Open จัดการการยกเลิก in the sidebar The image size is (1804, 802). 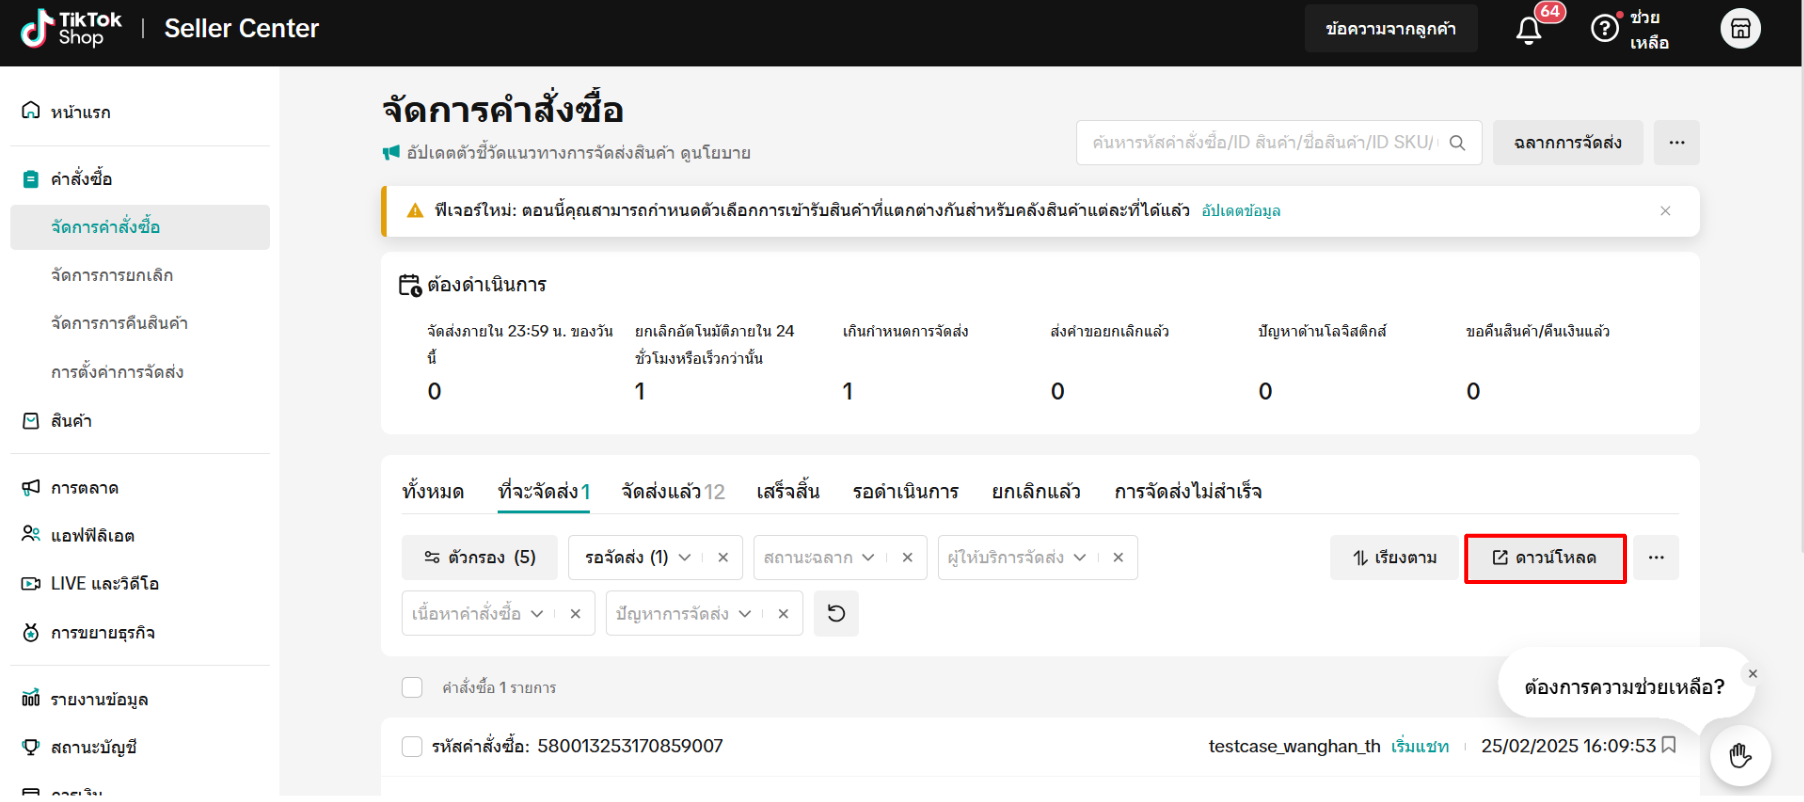[x=112, y=275]
